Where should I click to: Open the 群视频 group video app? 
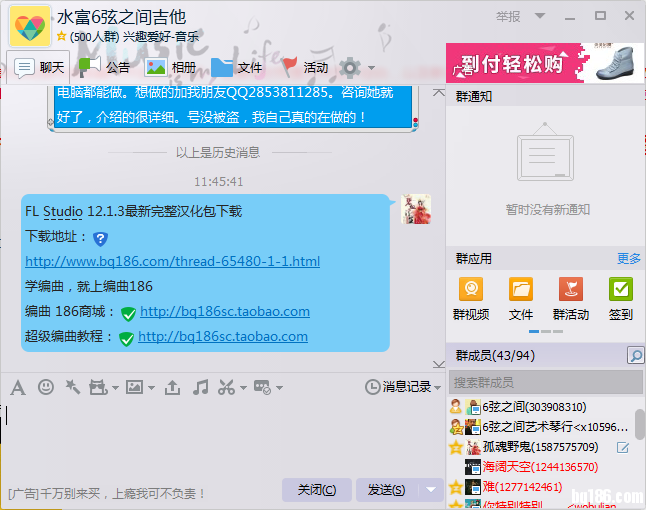471,299
